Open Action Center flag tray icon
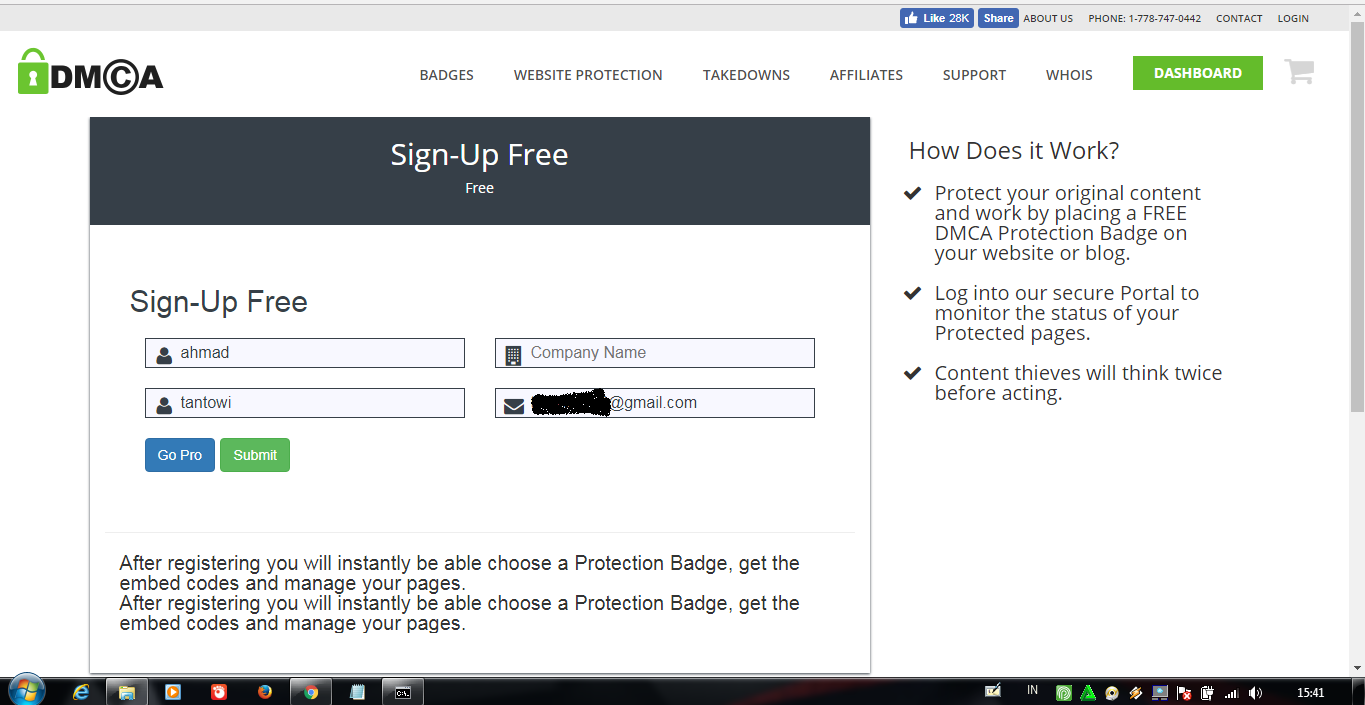 click(1184, 692)
